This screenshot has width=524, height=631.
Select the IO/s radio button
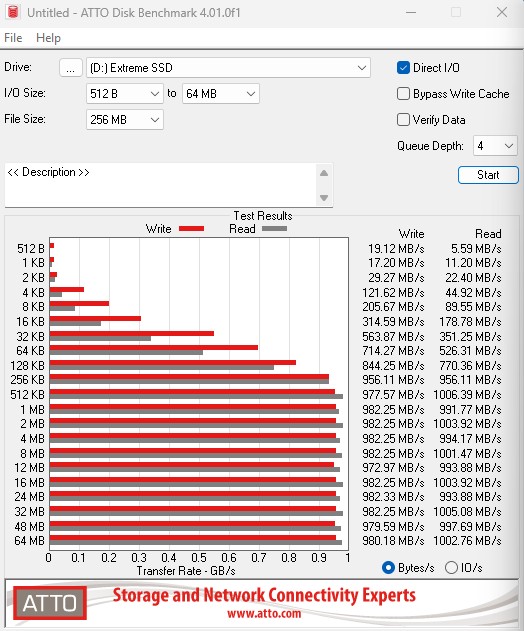pos(452,567)
